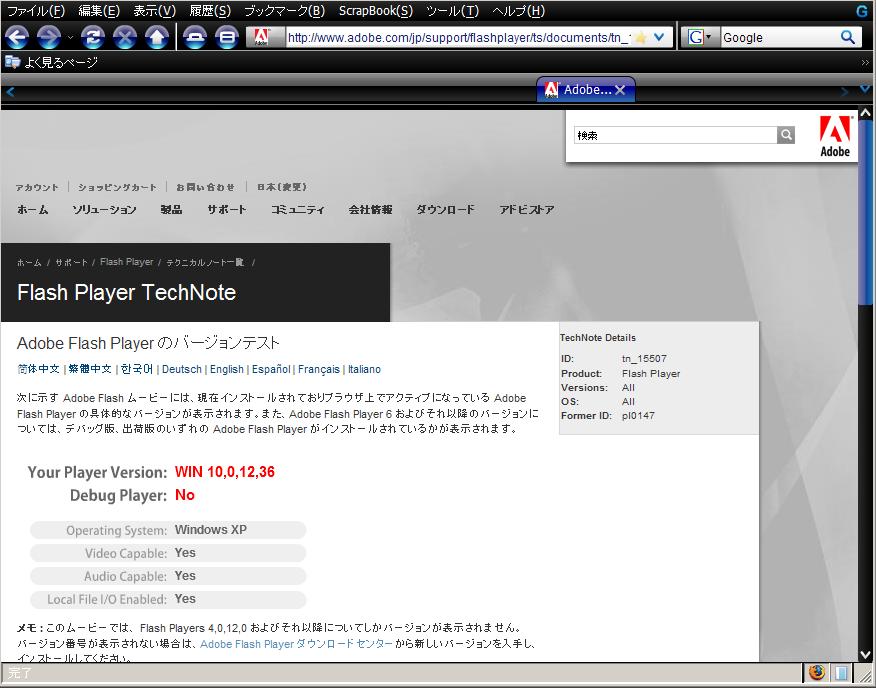
Task: Switch to 繁體中文 language version
Action: click(x=90, y=369)
